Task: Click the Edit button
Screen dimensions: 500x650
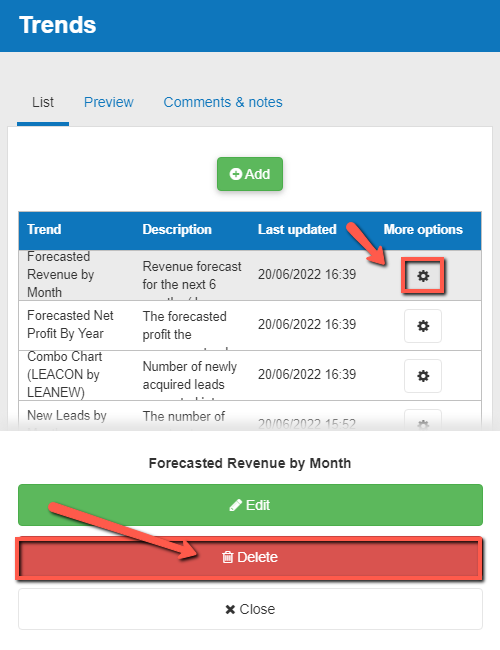Action: [x=250, y=505]
